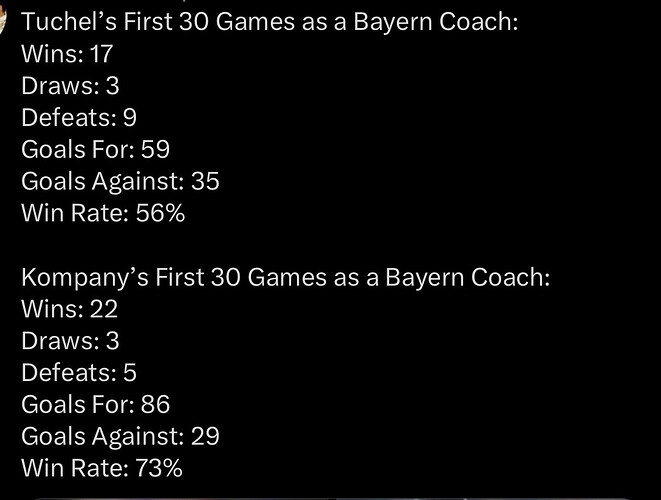Viewport: 661px width, 500px height.
Task: Click Kompany's 'Draws: 3' line
Action: (x=70, y=341)
